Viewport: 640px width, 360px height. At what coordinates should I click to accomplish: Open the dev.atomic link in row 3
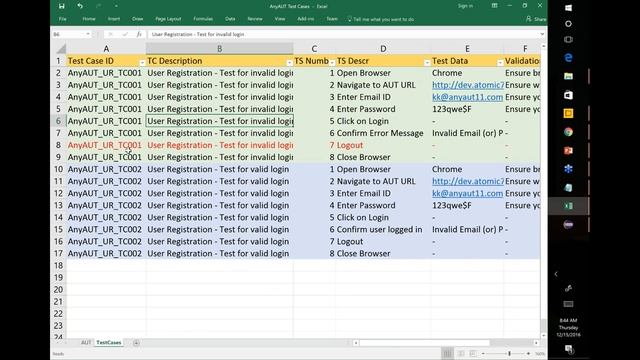click(x=468, y=85)
